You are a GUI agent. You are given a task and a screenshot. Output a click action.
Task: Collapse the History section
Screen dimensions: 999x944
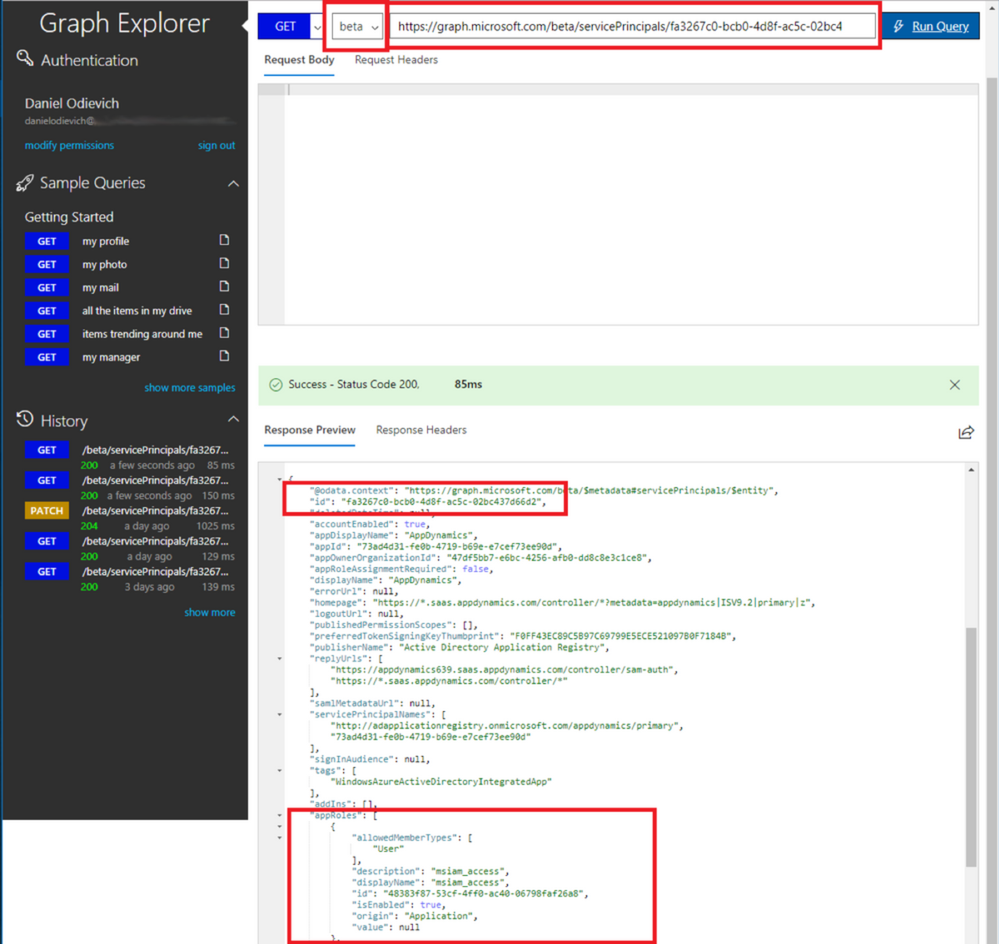tap(233, 419)
